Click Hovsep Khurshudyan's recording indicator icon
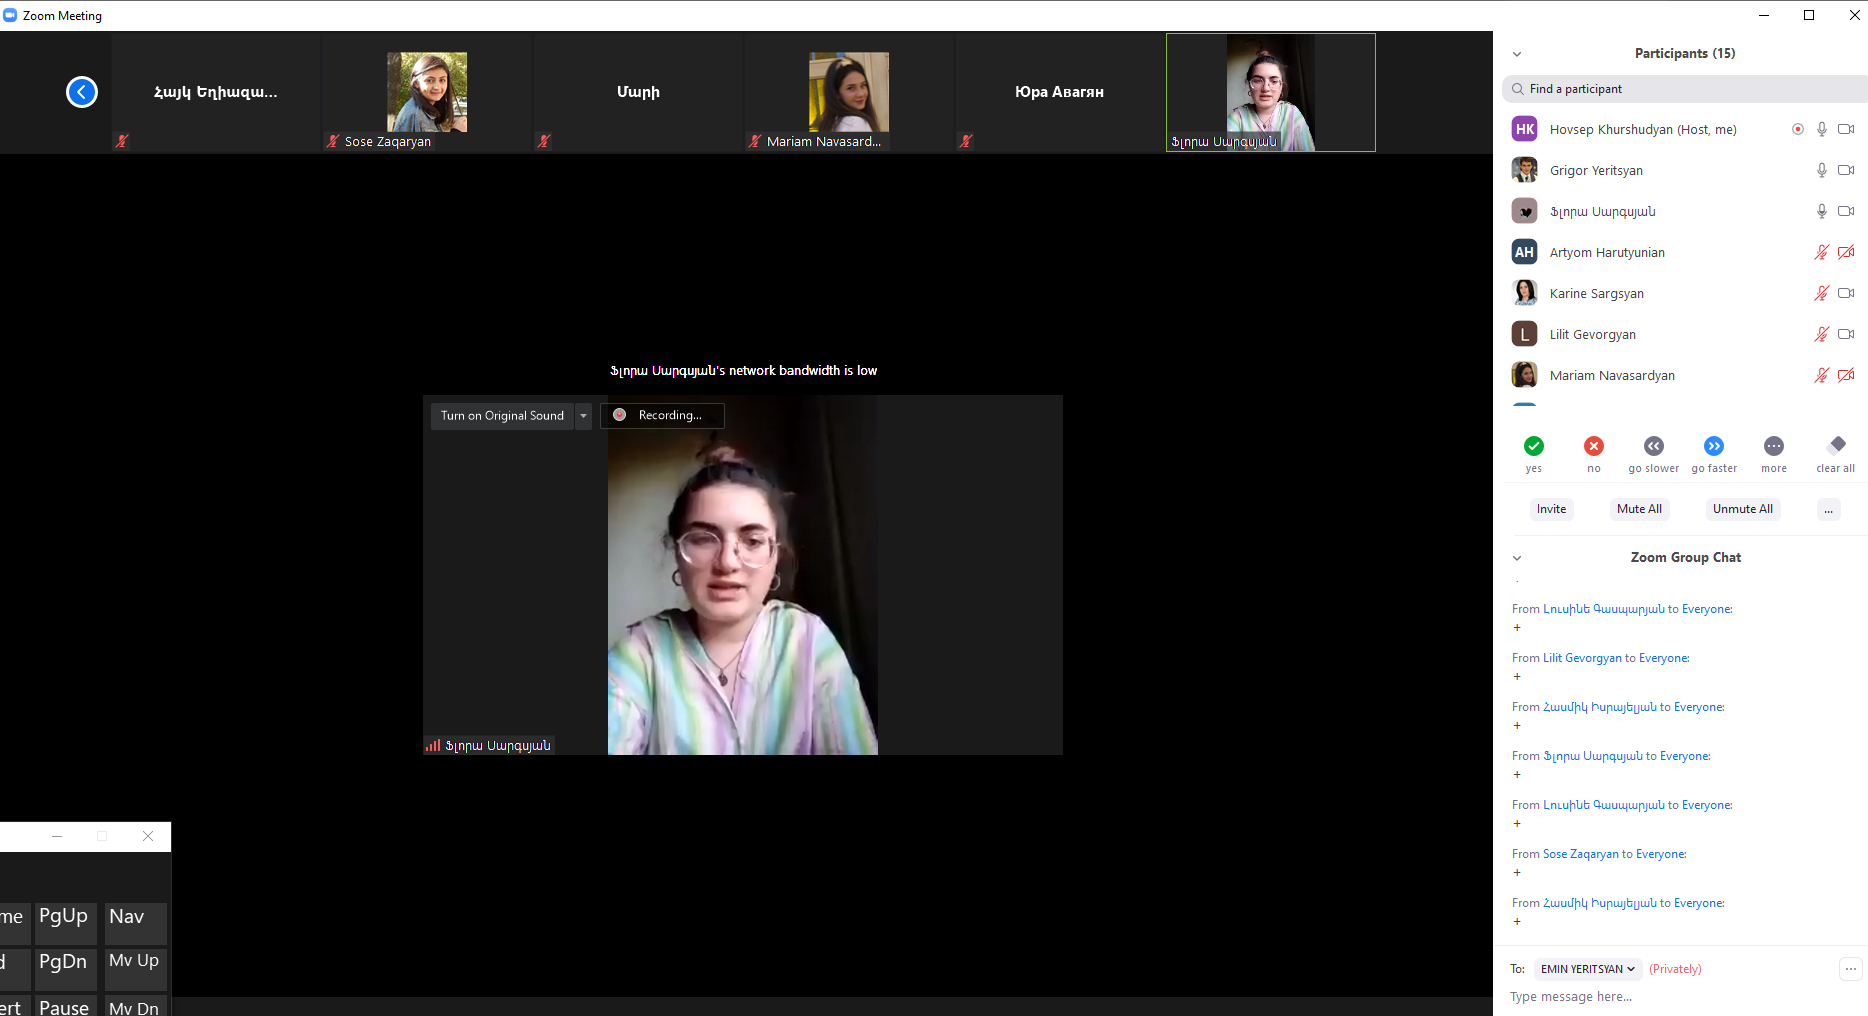This screenshot has width=1868, height=1016. point(1798,129)
